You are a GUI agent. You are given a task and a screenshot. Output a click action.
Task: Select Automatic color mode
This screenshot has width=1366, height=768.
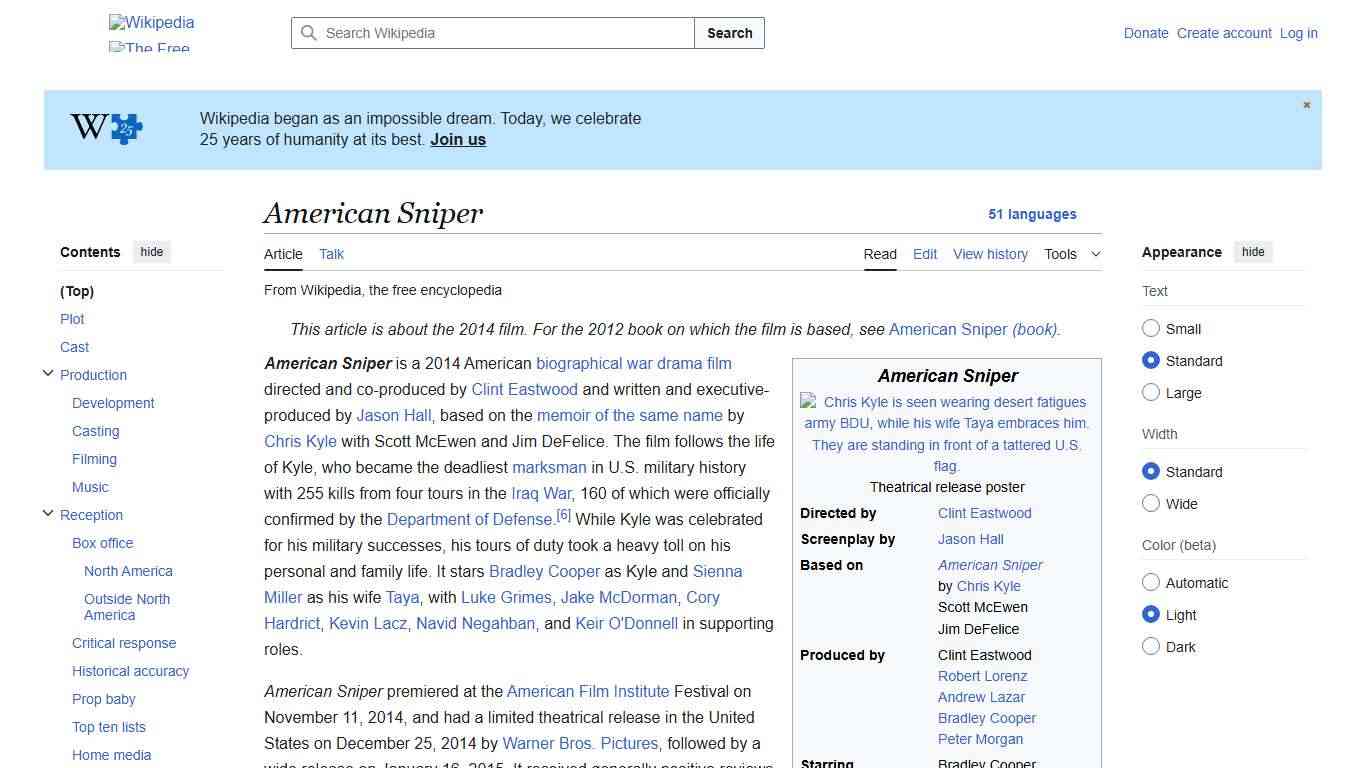[x=1151, y=583]
